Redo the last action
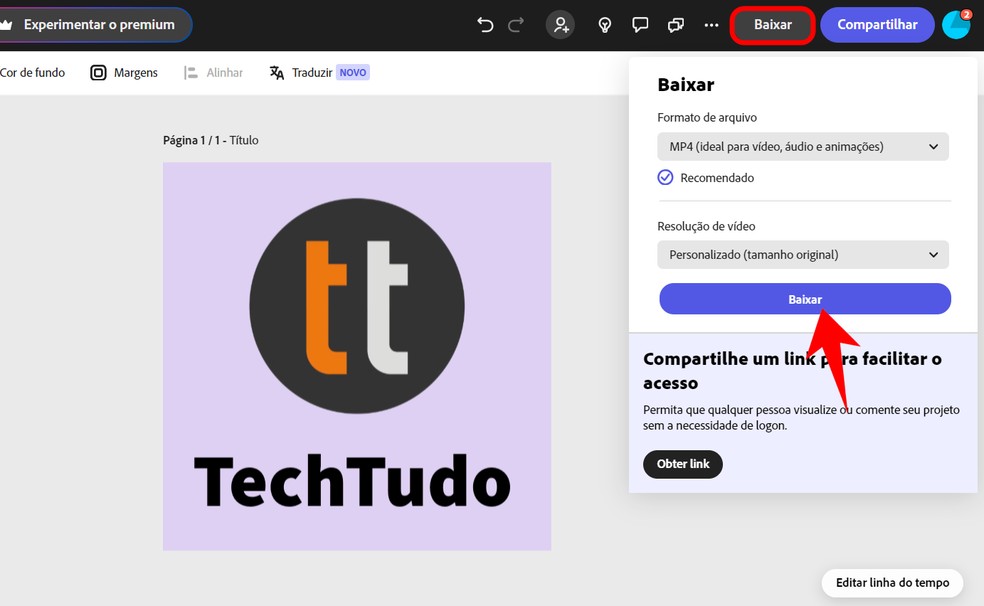 point(516,26)
